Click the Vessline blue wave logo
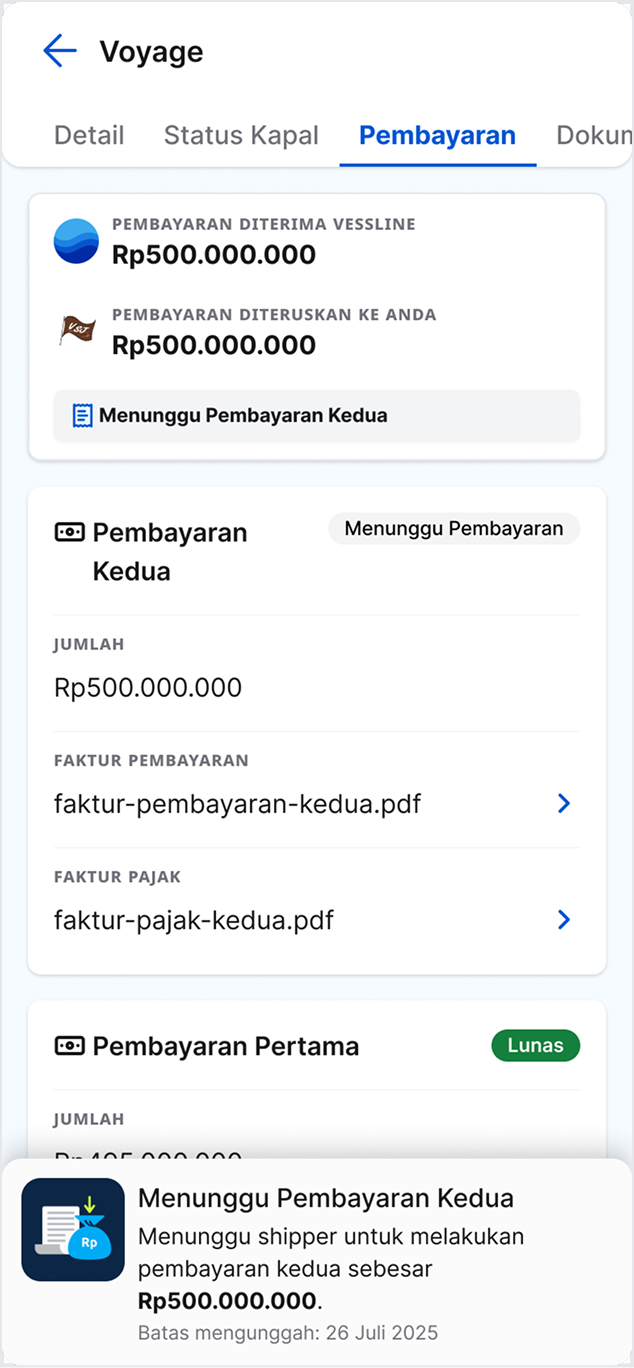The height and width of the screenshot is (1368, 634). click(x=76, y=241)
